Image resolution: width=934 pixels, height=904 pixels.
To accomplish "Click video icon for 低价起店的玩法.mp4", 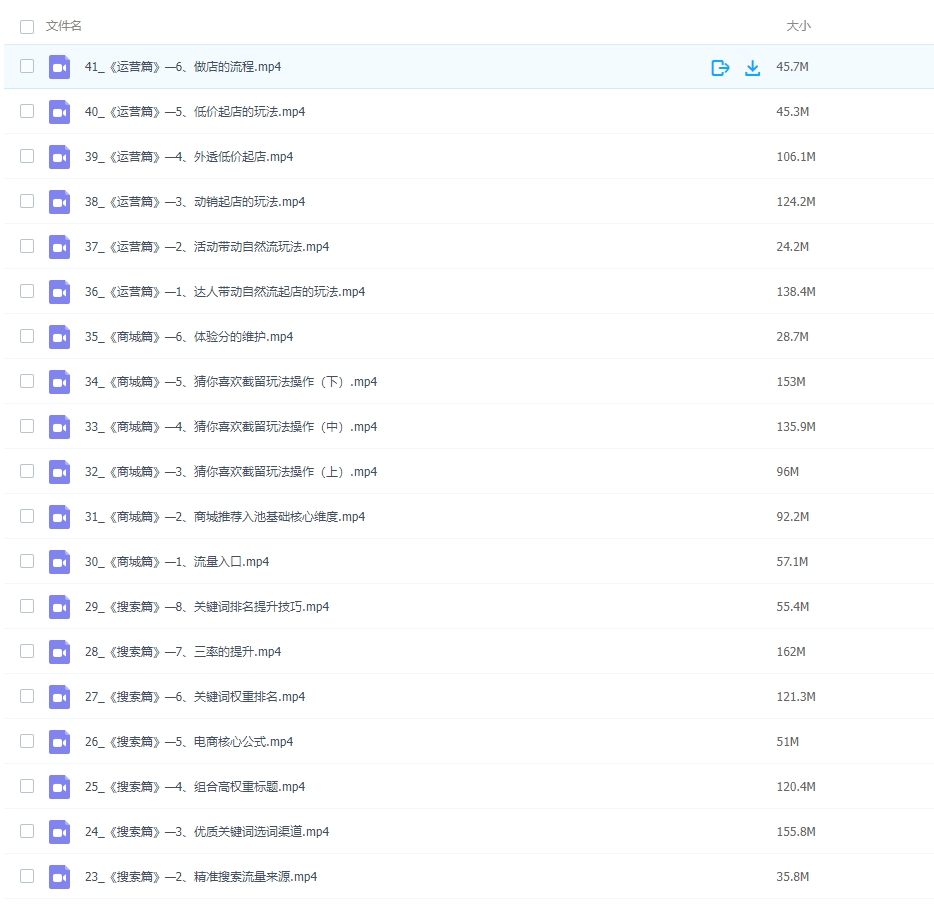I will [60, 112].
